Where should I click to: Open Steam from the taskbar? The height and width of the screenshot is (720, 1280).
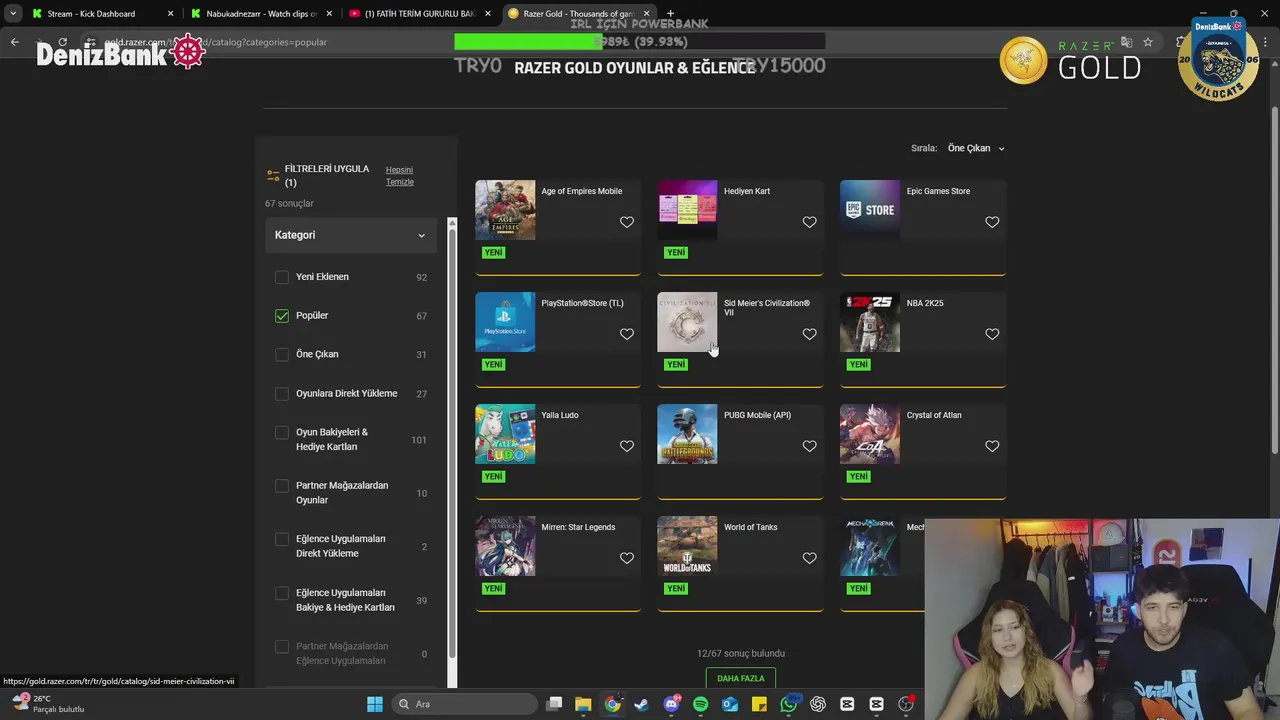(641, 704)
